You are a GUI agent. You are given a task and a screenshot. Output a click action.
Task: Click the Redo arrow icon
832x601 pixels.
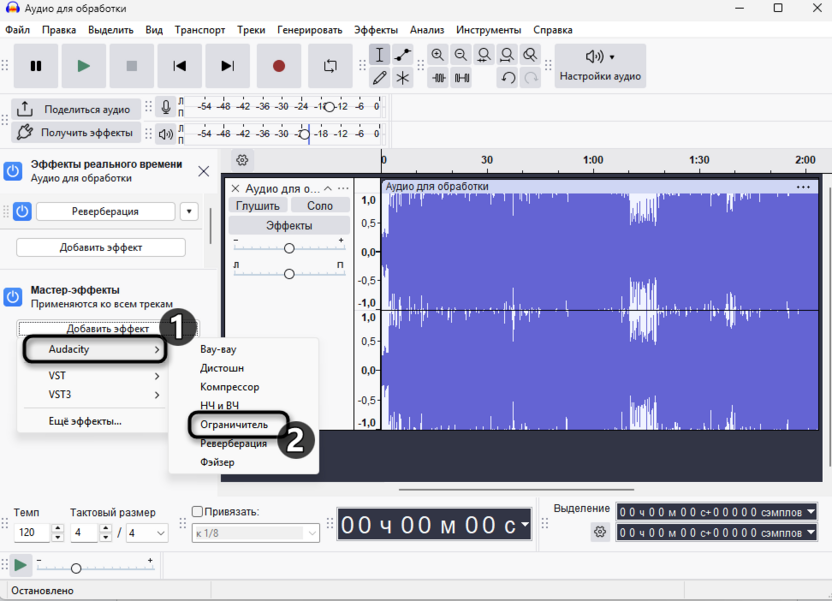pos(531,78)
